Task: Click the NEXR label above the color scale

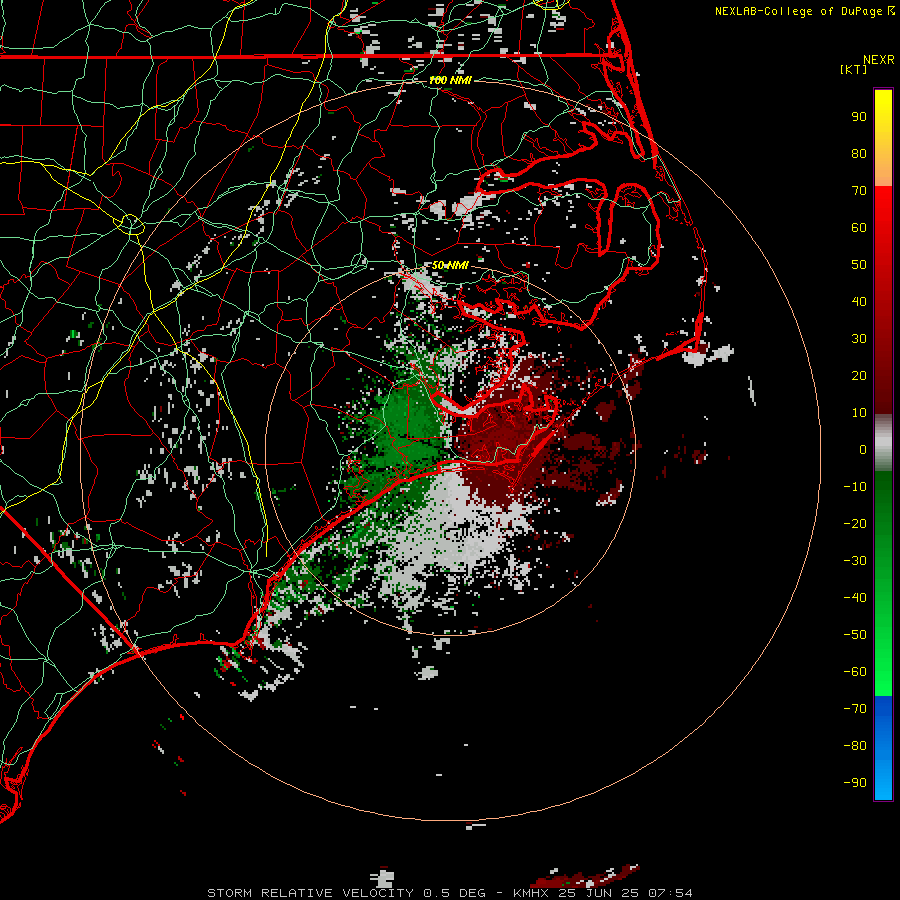Action: click(879, 60)
